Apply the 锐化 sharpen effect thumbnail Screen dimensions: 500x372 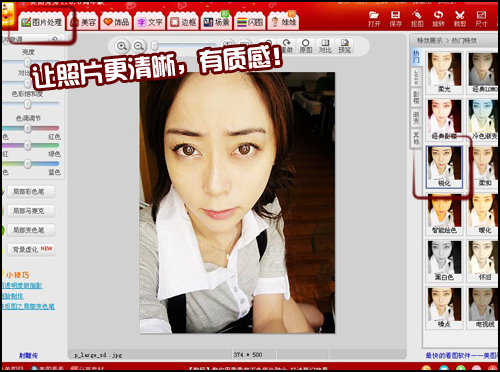tap(444, 167)
